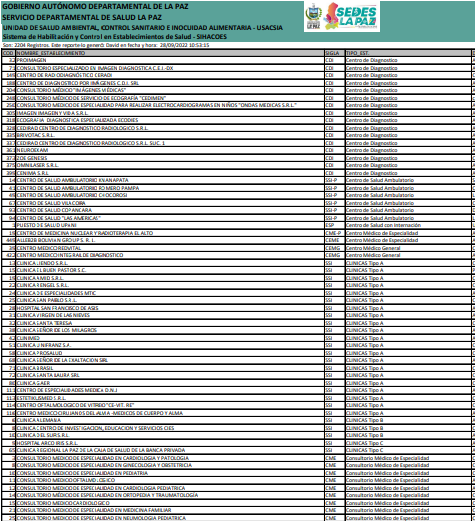475x521 pixels.
Task: Click the La Paz government crest emblem
Action: tap(313, 17)
